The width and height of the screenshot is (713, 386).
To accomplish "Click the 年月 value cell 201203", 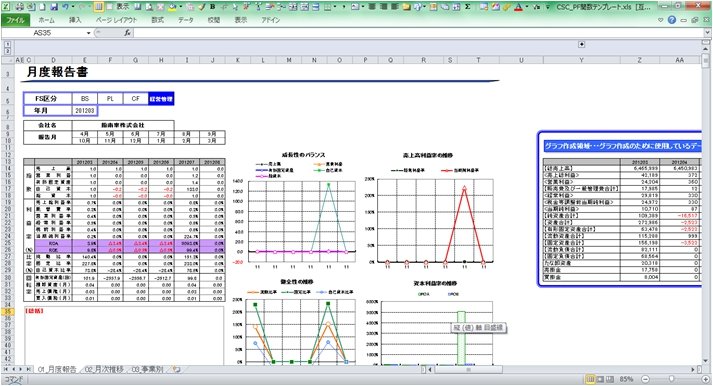I will pyautogui.click(x=85, y=110).
